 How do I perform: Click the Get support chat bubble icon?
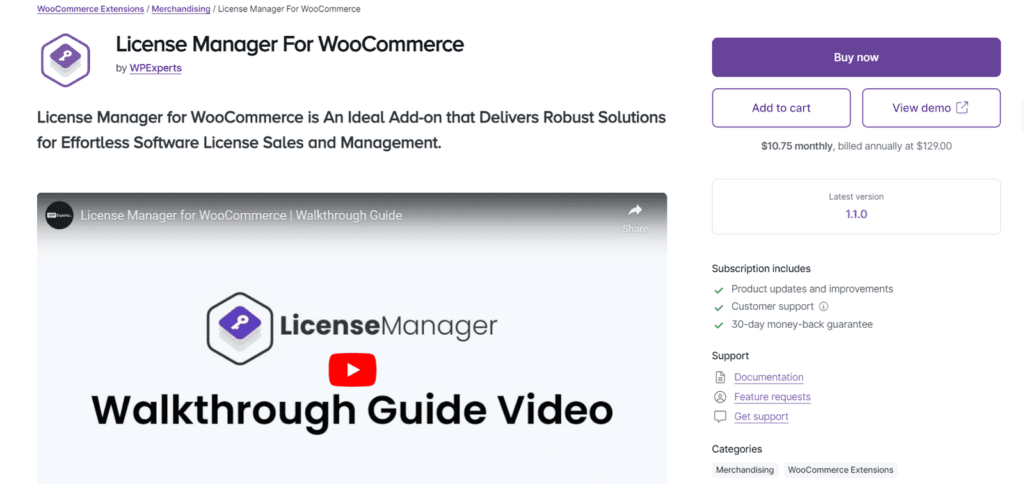(720, 416)
